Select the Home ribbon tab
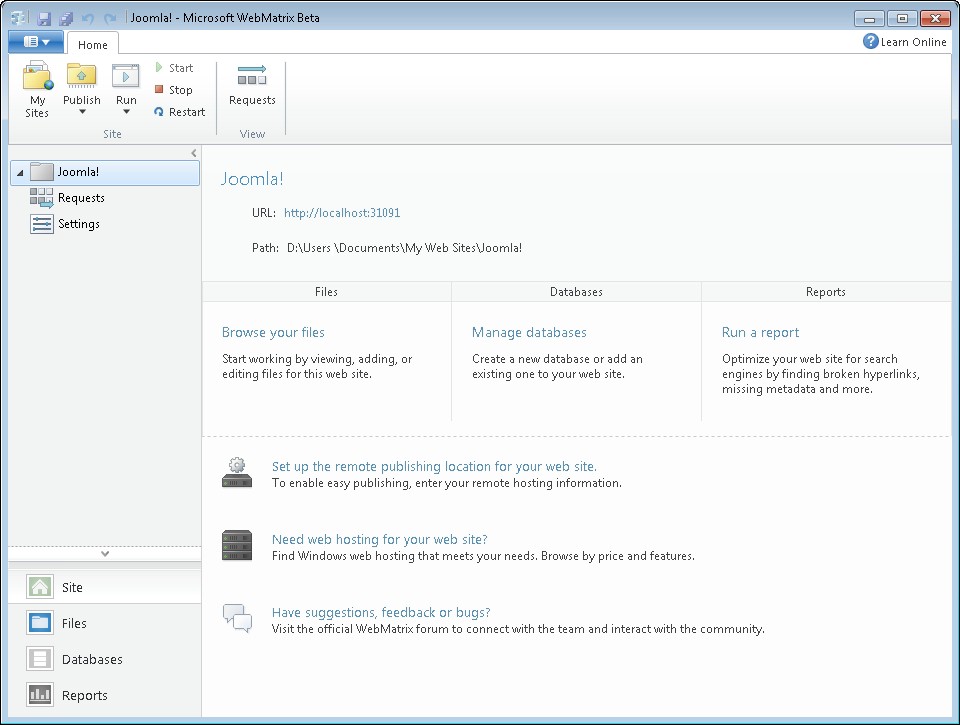960x725 pixels. pyautogui.click(x=92, y=45)
